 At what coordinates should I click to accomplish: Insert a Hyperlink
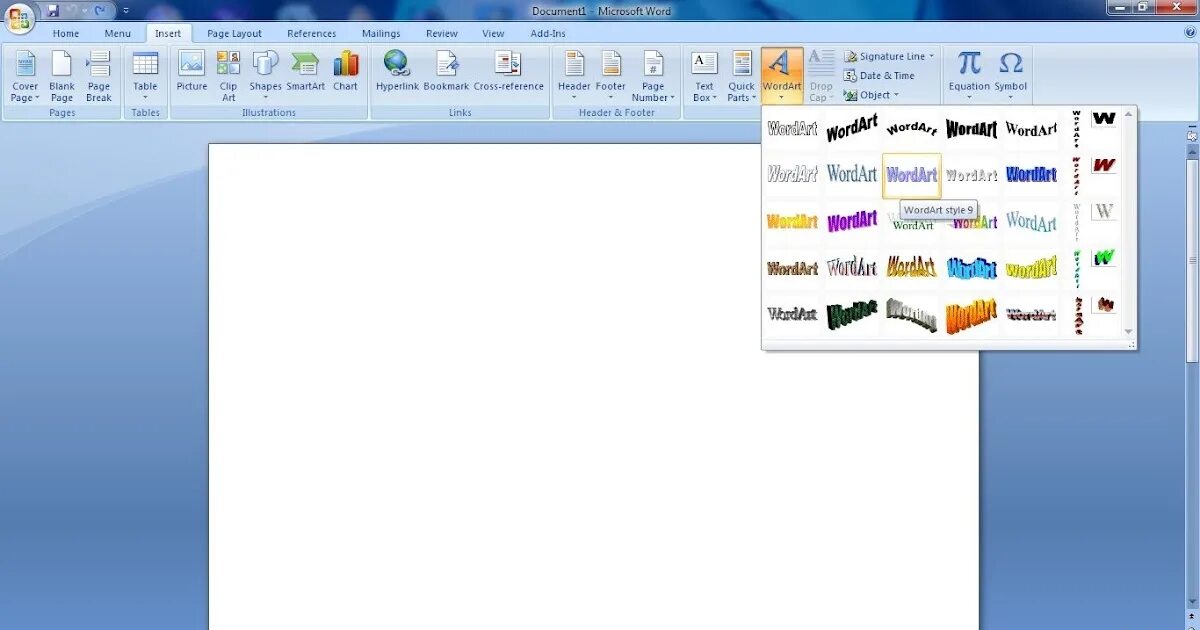[397, 72]
